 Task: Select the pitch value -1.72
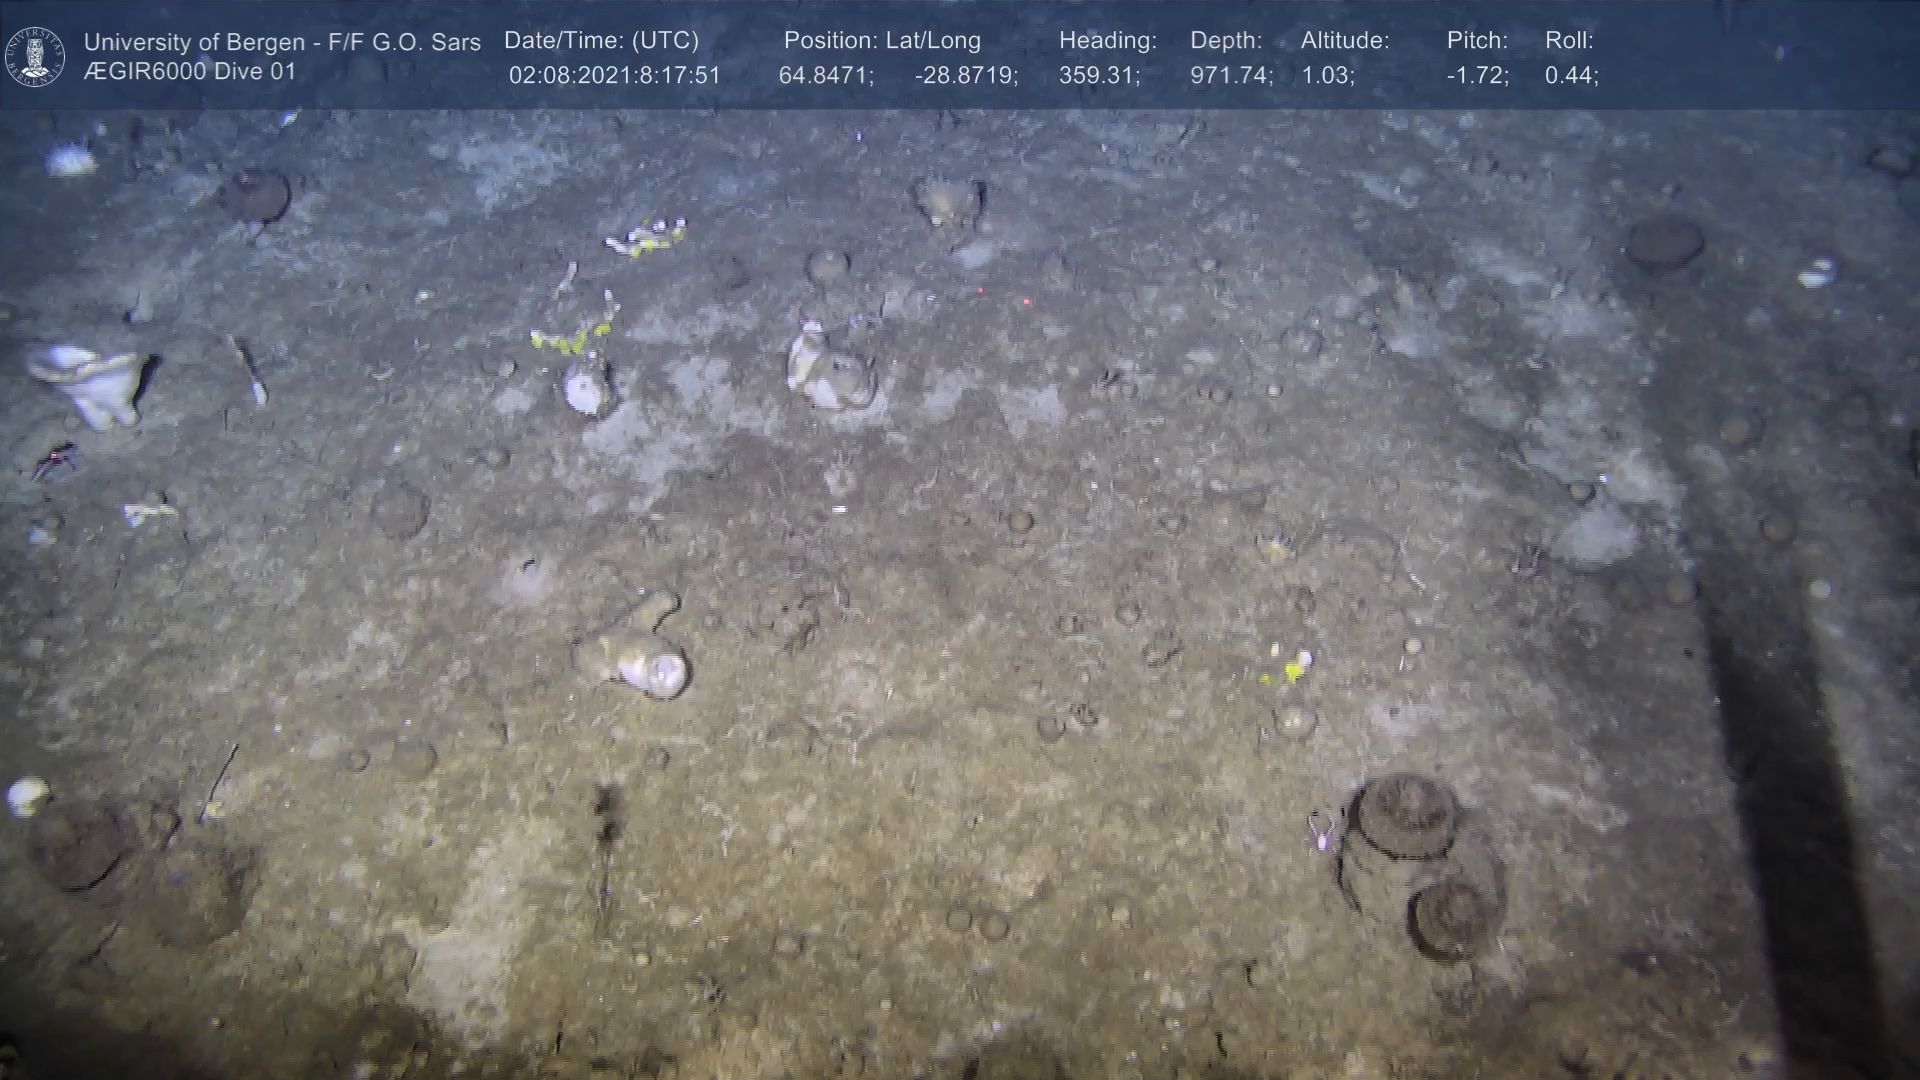[x=1477, y=76]
